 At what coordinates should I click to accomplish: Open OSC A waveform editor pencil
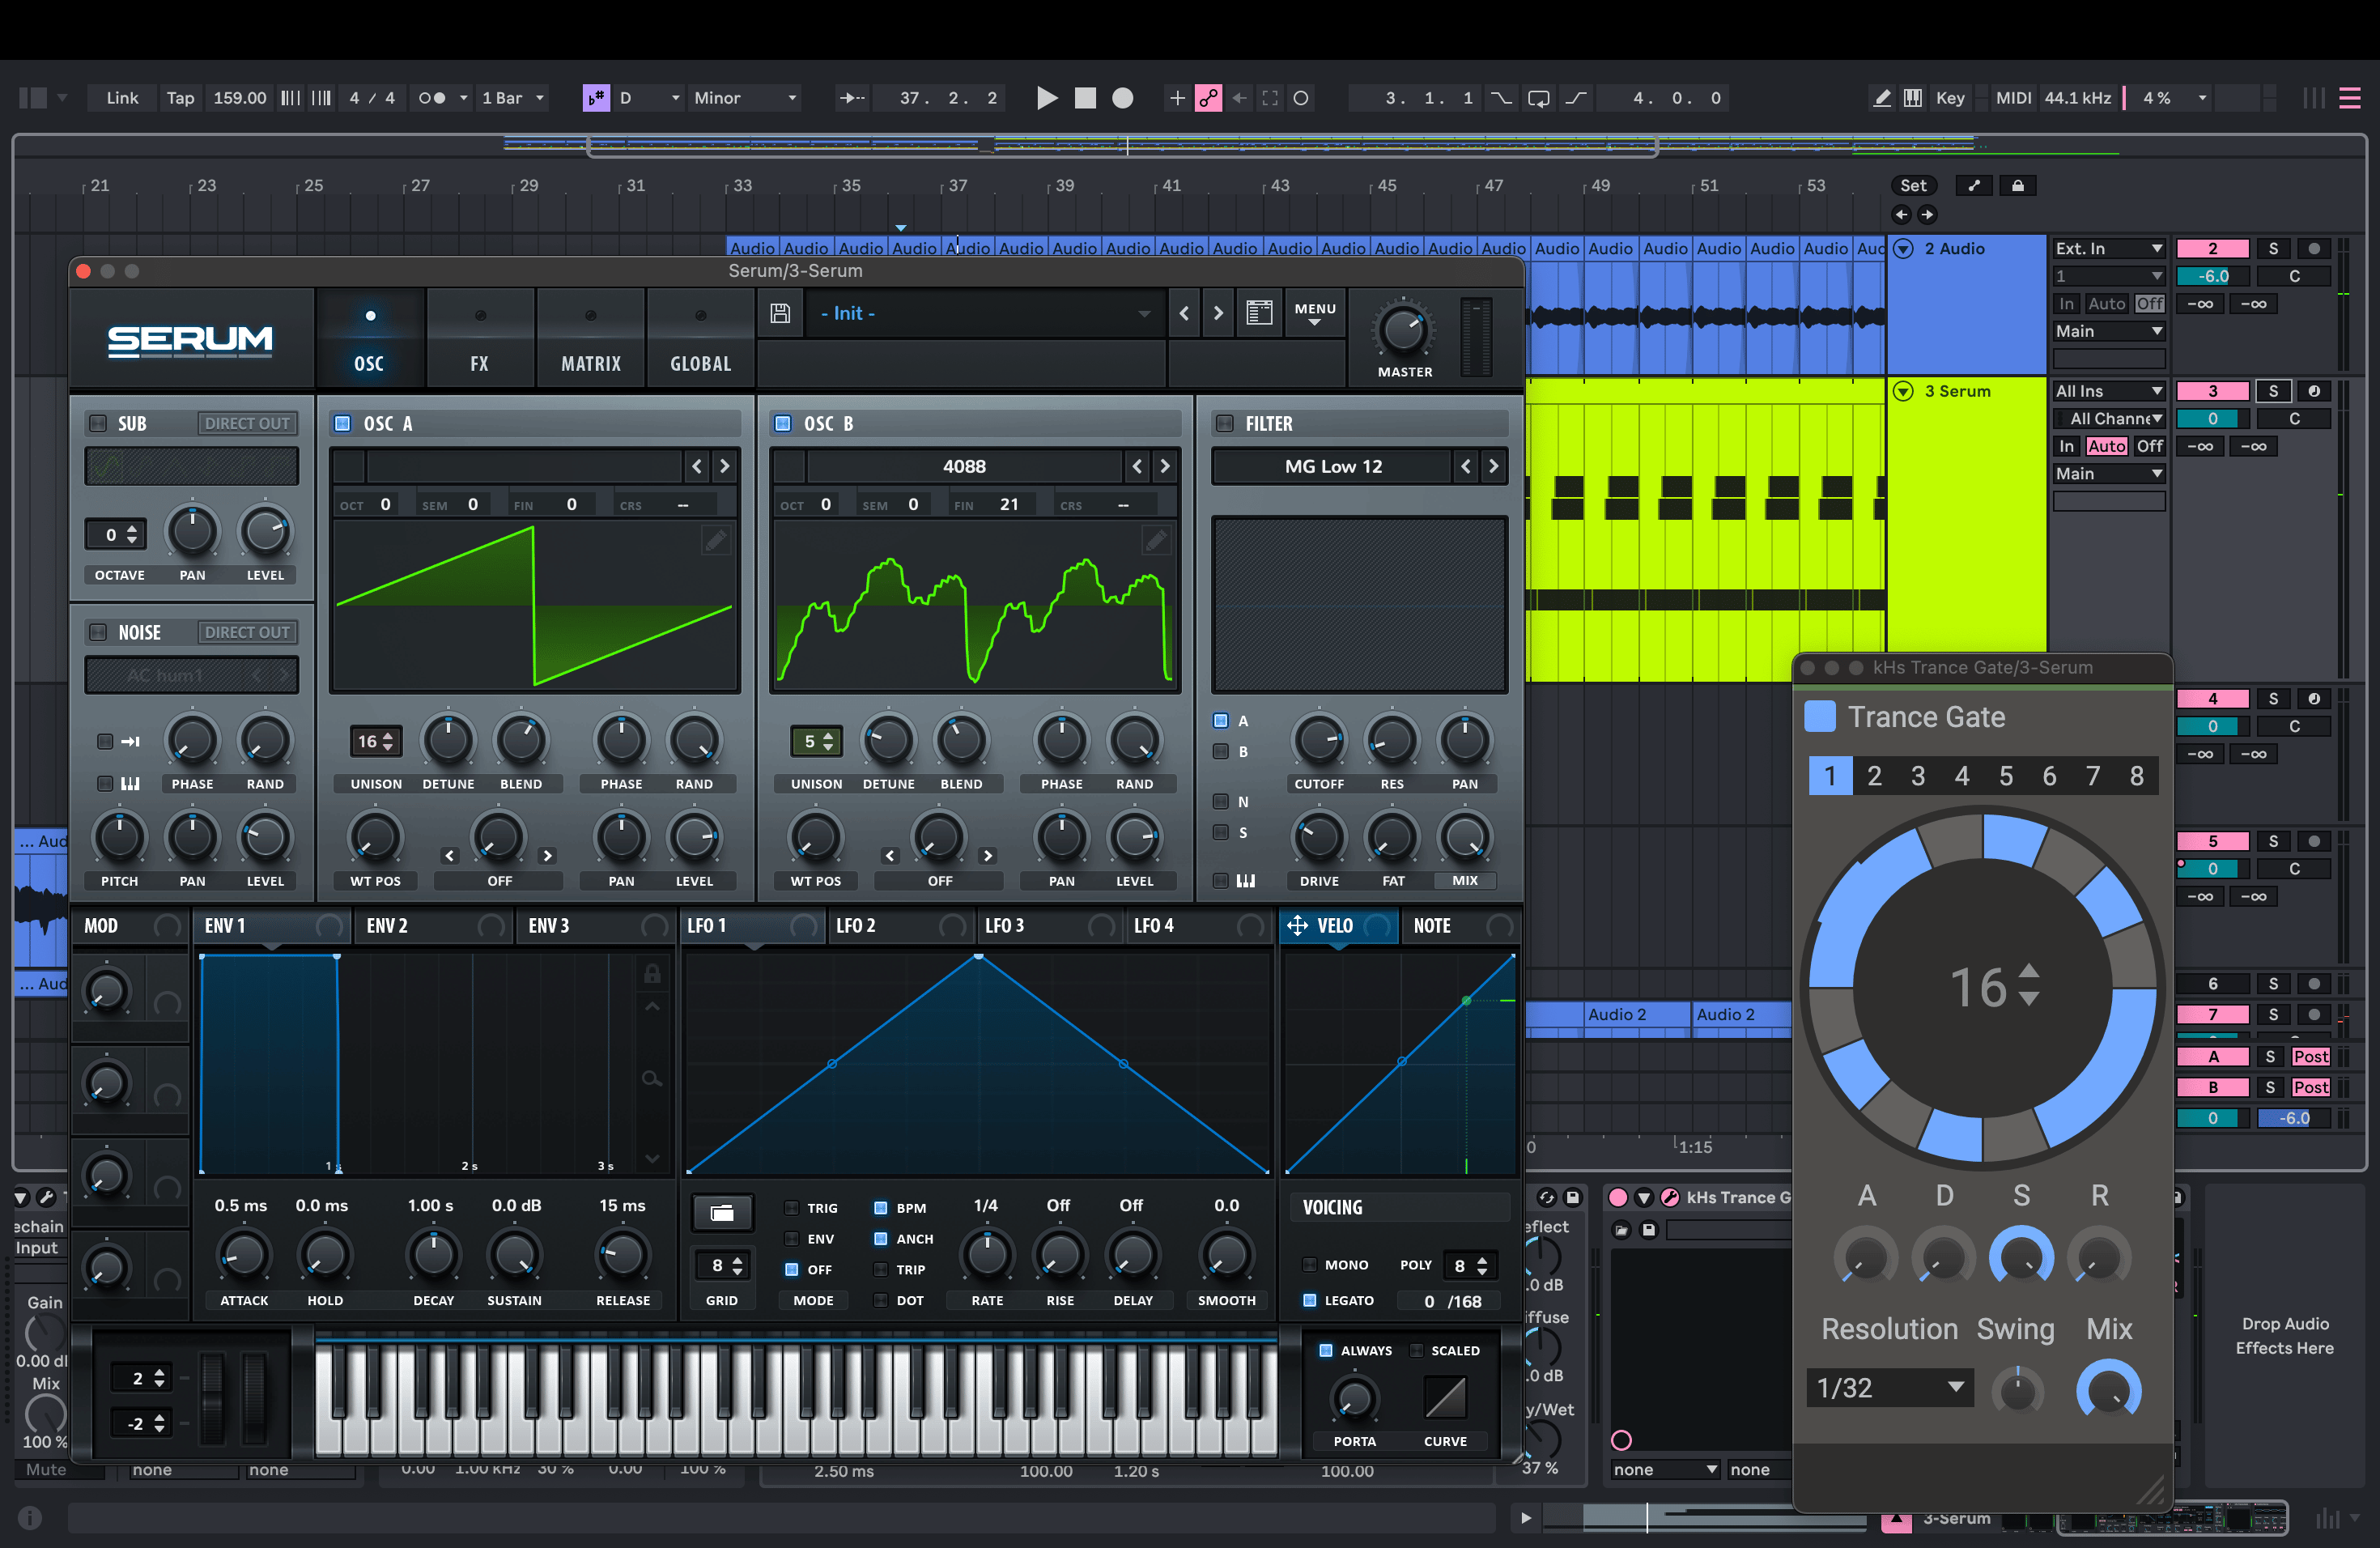point(716,541)
